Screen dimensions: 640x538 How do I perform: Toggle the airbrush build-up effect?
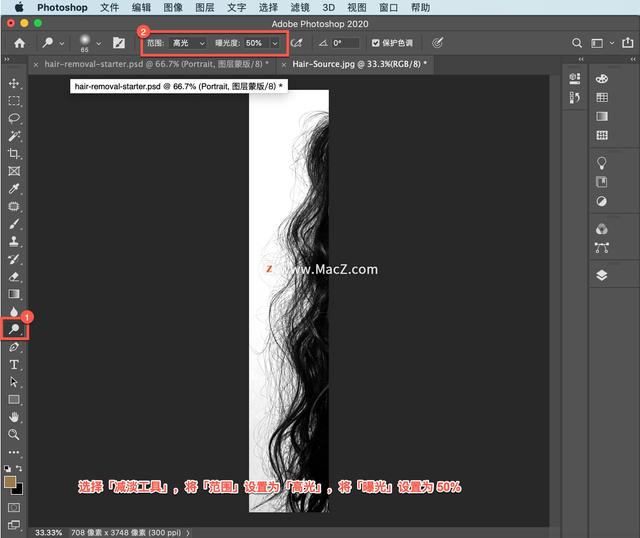pyautogui.click(x=297, y=43)
